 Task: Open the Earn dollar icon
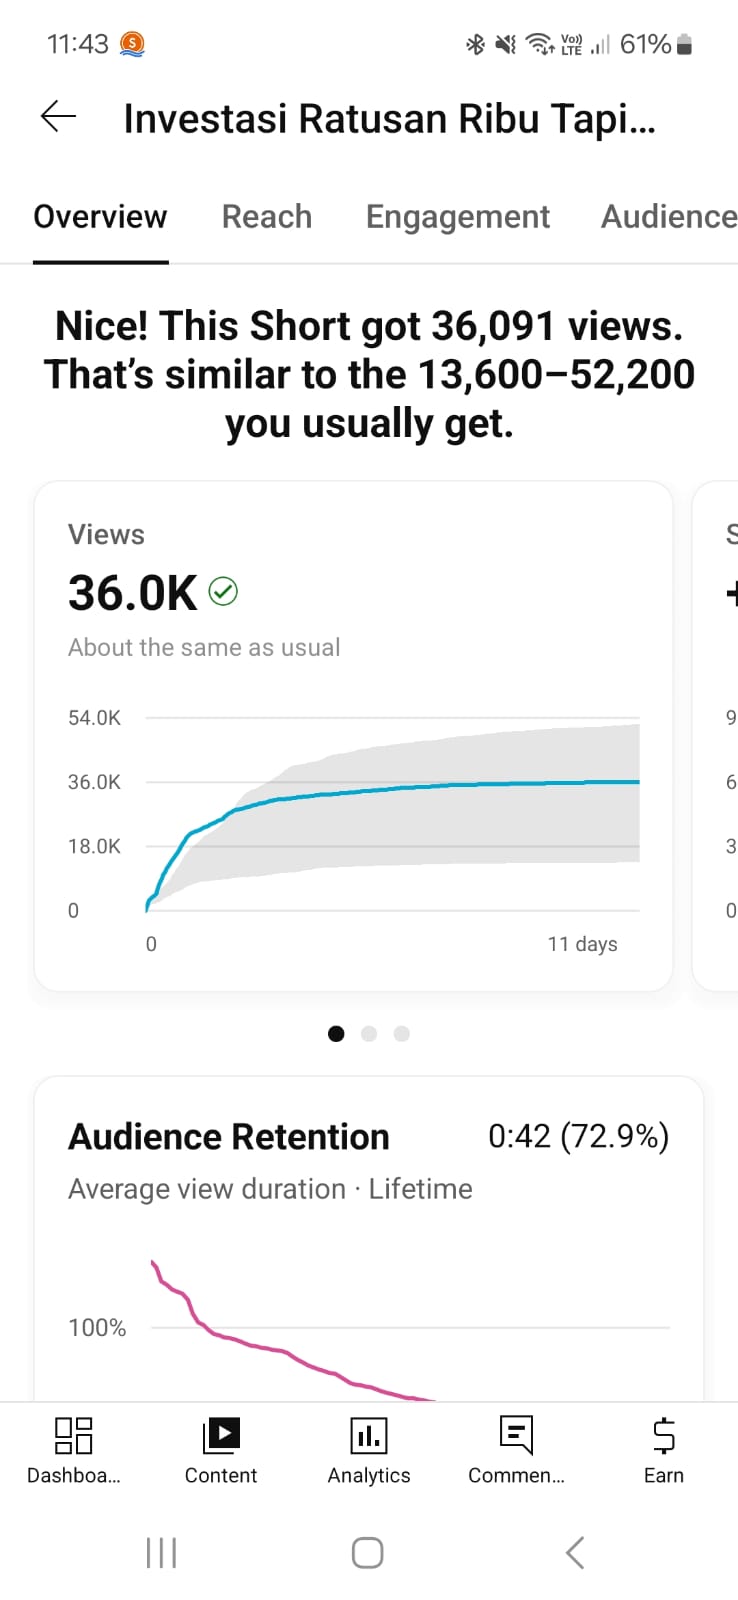click(x=663, y=1436)
